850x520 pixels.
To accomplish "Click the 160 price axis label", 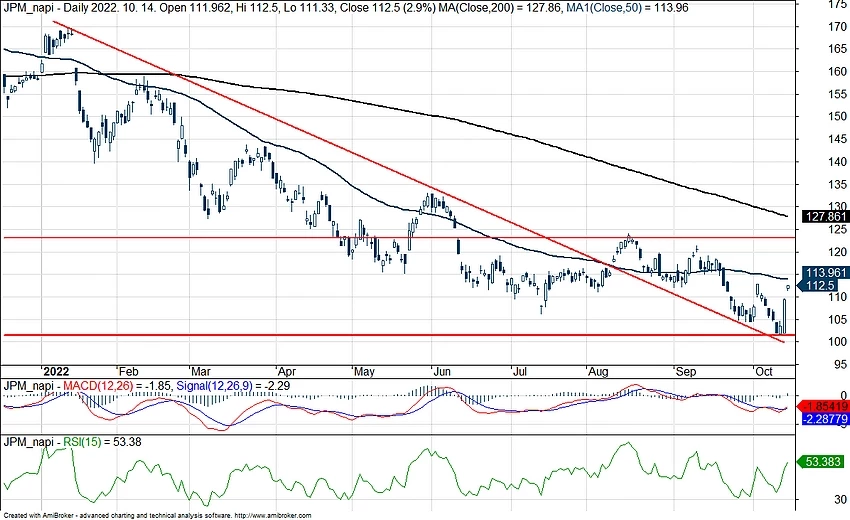I will tap(837, 71).
